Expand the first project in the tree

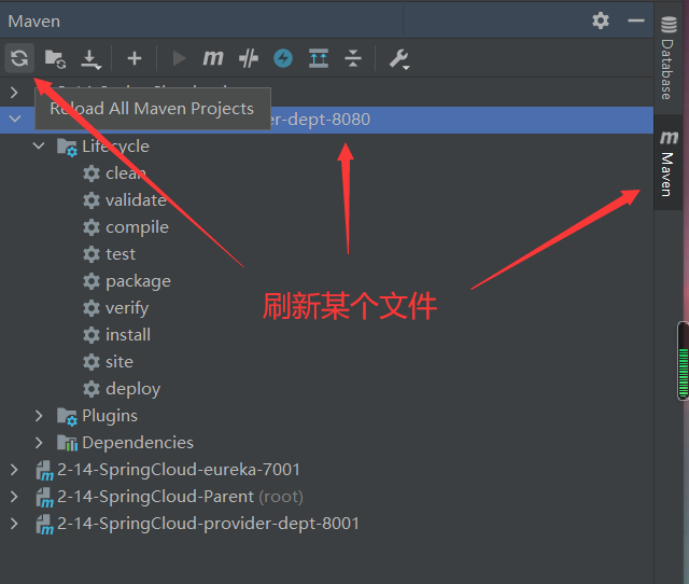click(14, 92)
